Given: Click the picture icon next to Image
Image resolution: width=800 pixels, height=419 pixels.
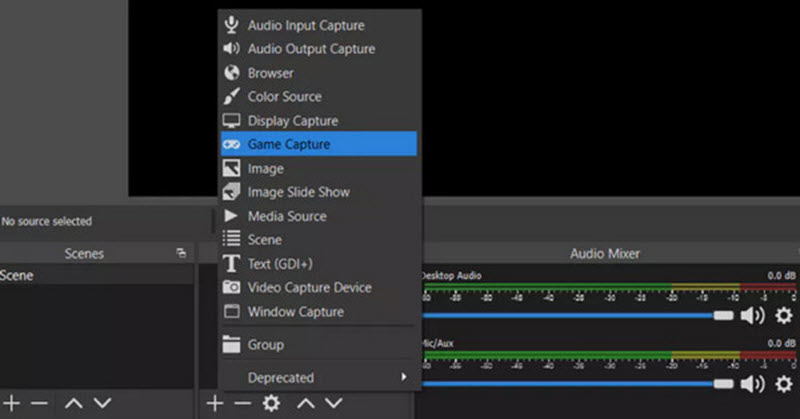Looking at the screenshot, I should pos(232,168).
